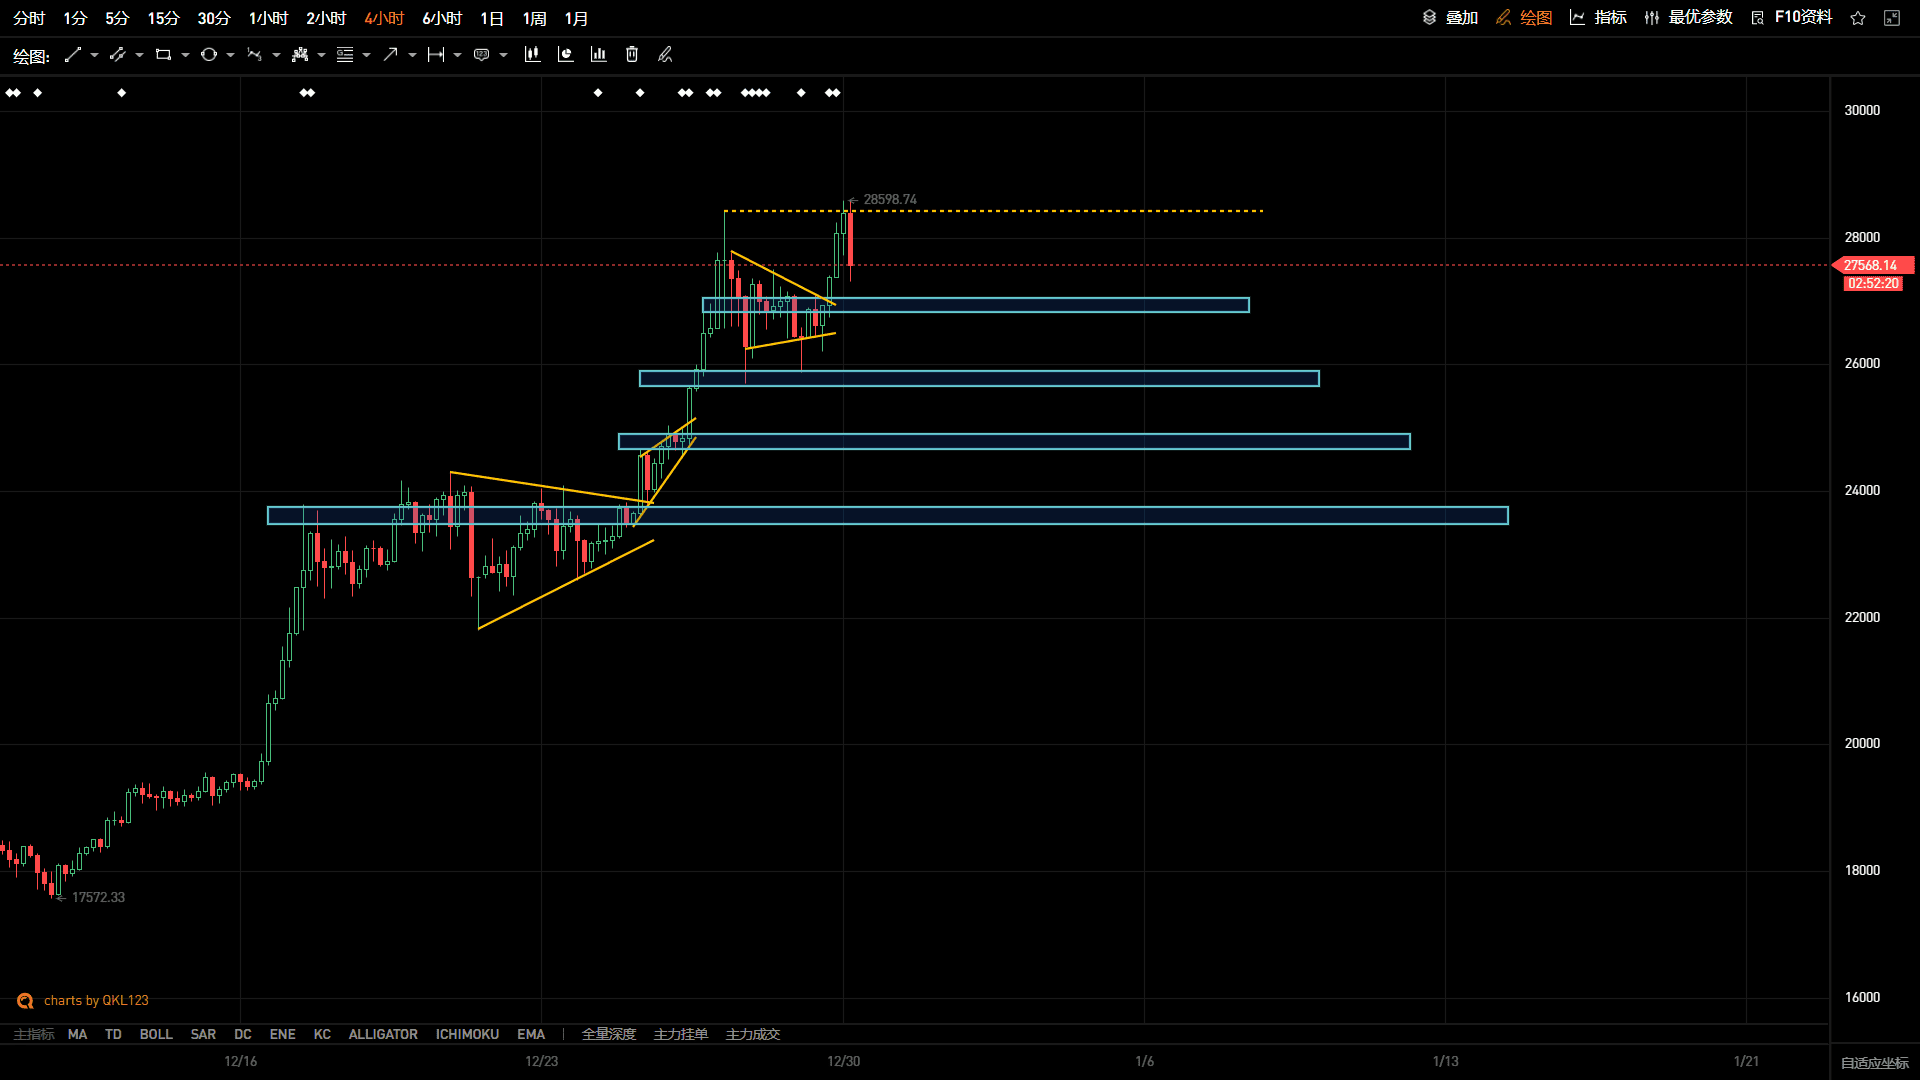This screenshot has height=1080, width=1920.
Task: Toggle 自适应坐标 adaptive coordinates
Action: 1875,1062
